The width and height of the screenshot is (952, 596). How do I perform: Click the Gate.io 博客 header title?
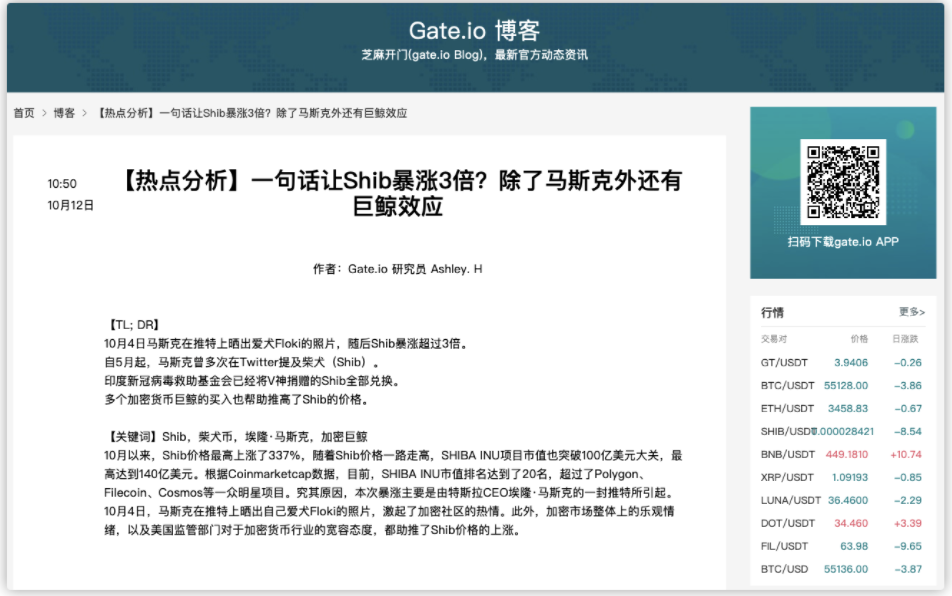[x=474, y=31]
